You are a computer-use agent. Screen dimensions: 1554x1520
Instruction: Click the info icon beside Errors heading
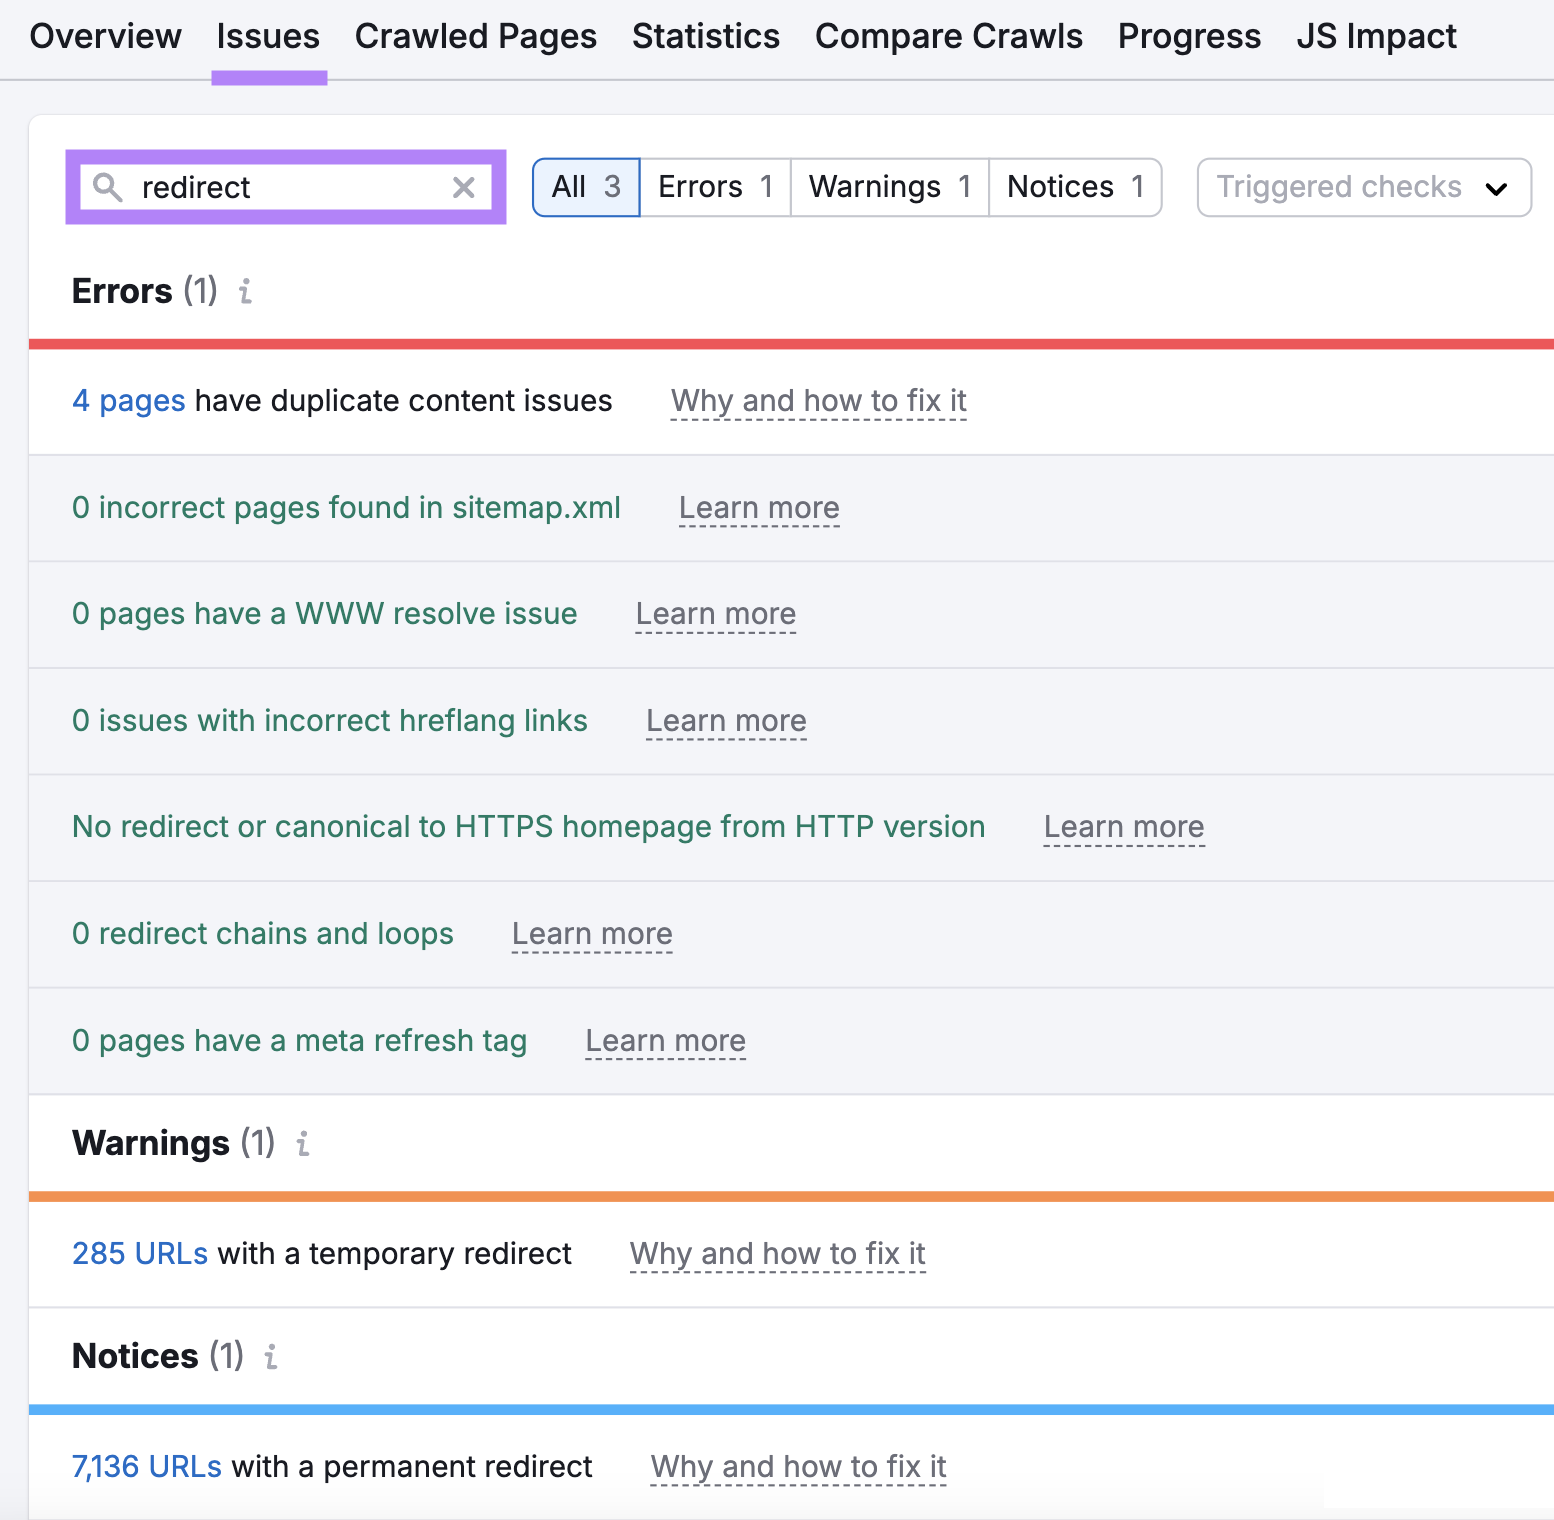coord(245,292)
